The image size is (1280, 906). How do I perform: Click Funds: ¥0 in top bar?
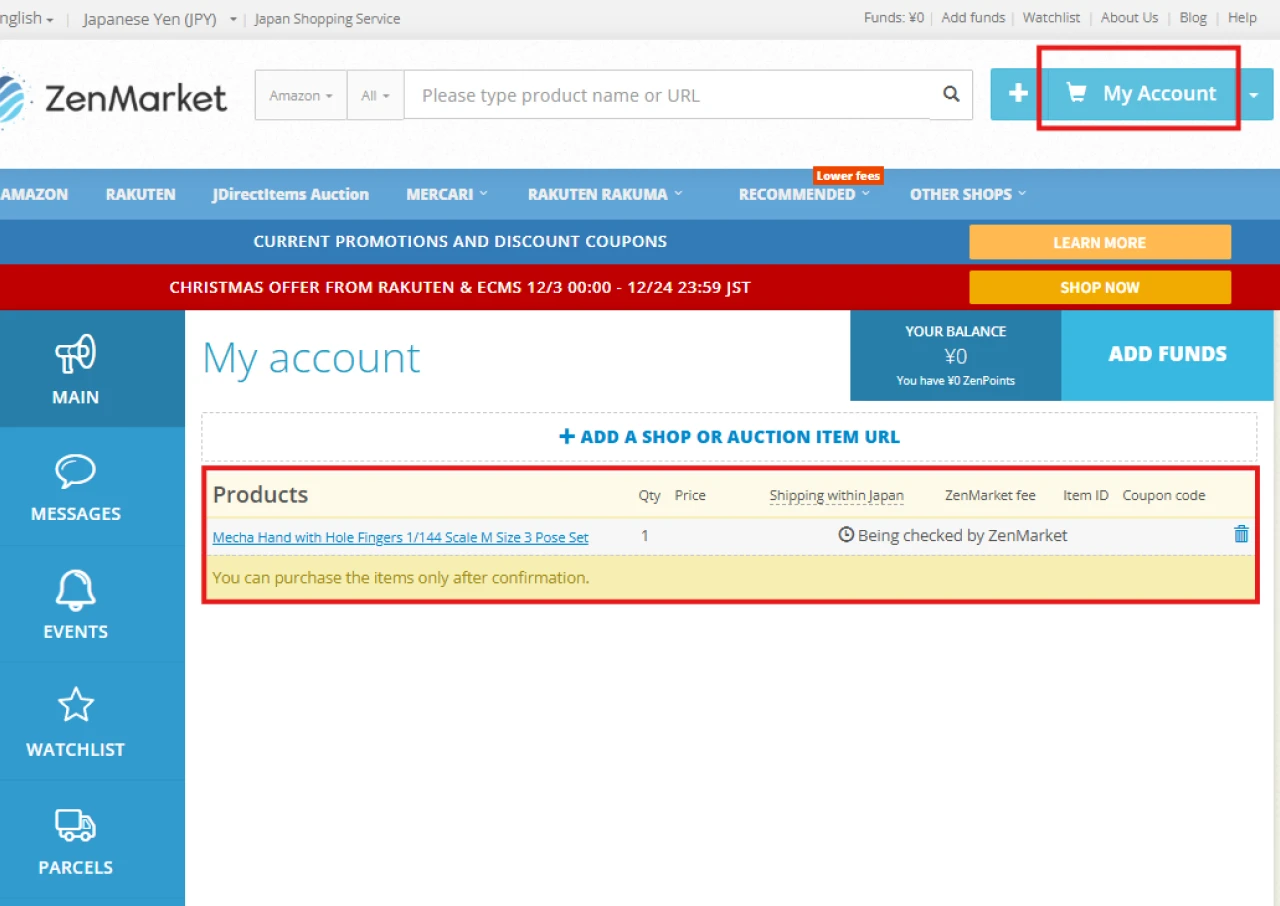pyautogui.click(x=894, y=18)
